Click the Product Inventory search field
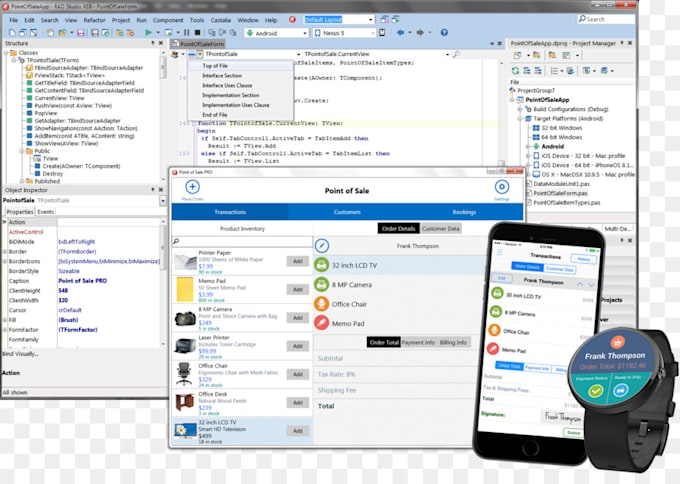 242,241
